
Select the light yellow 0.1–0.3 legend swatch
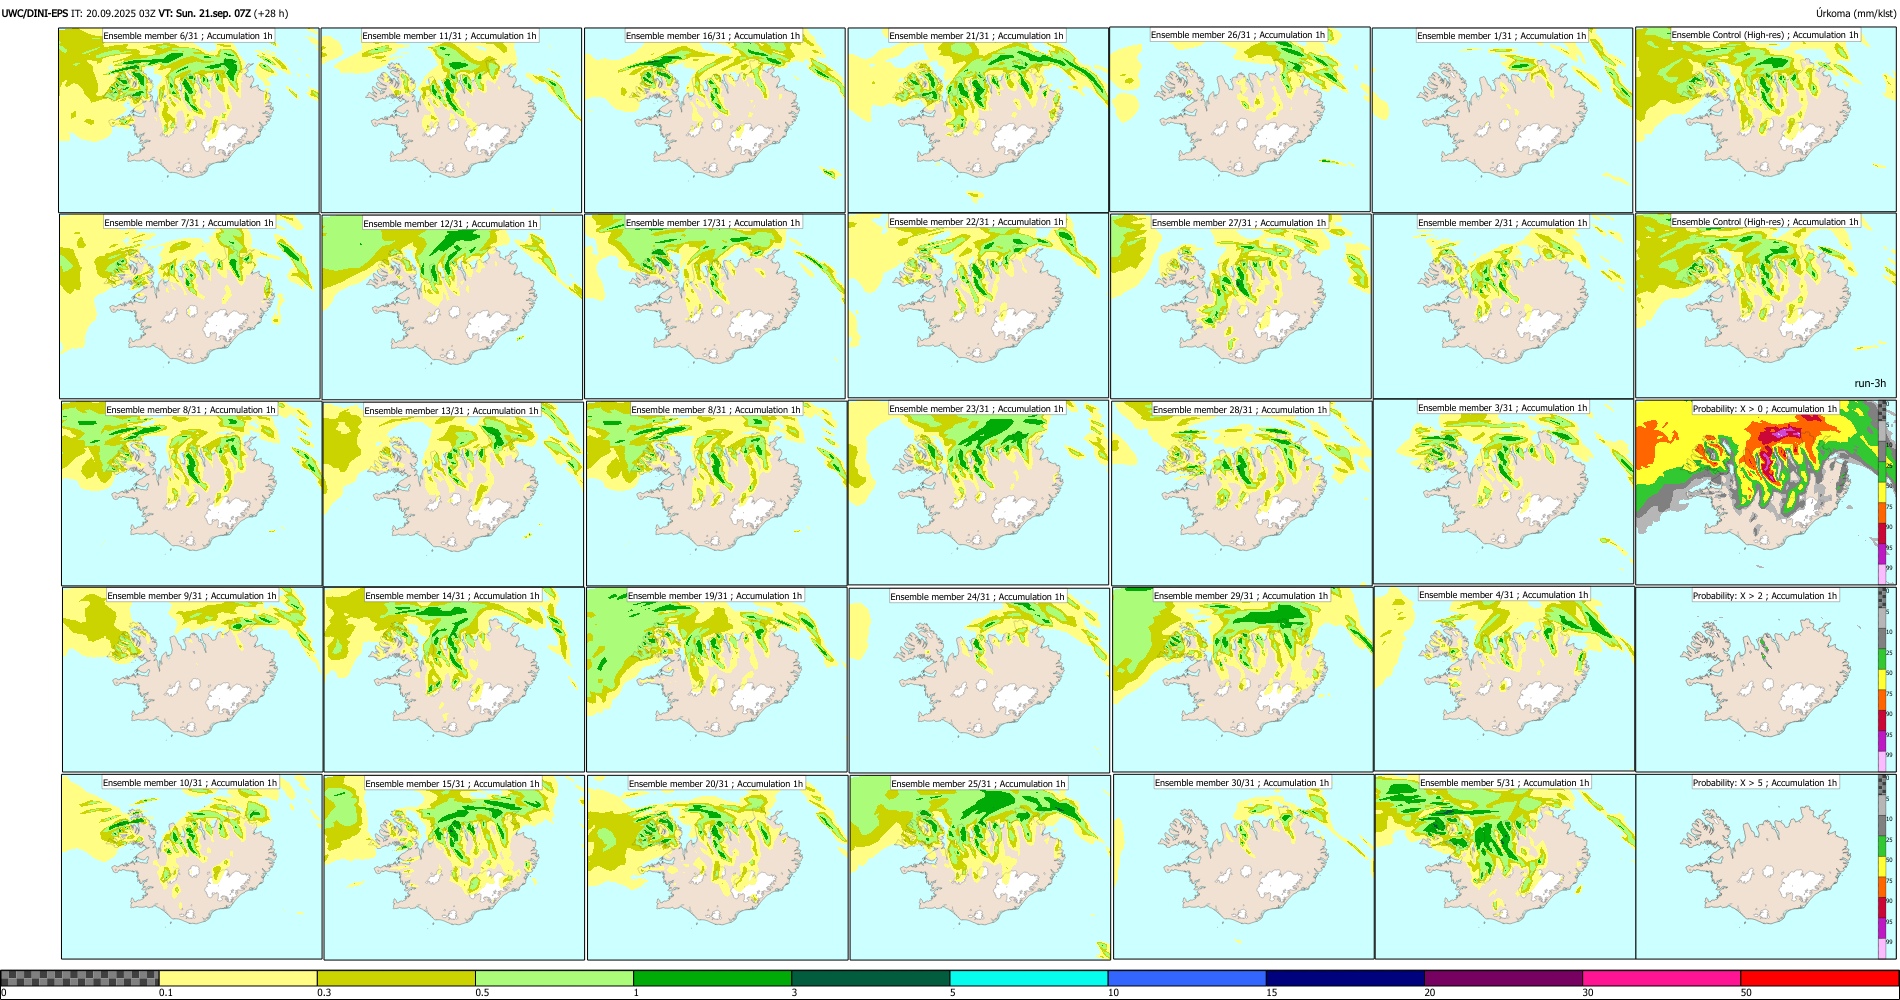238,978
